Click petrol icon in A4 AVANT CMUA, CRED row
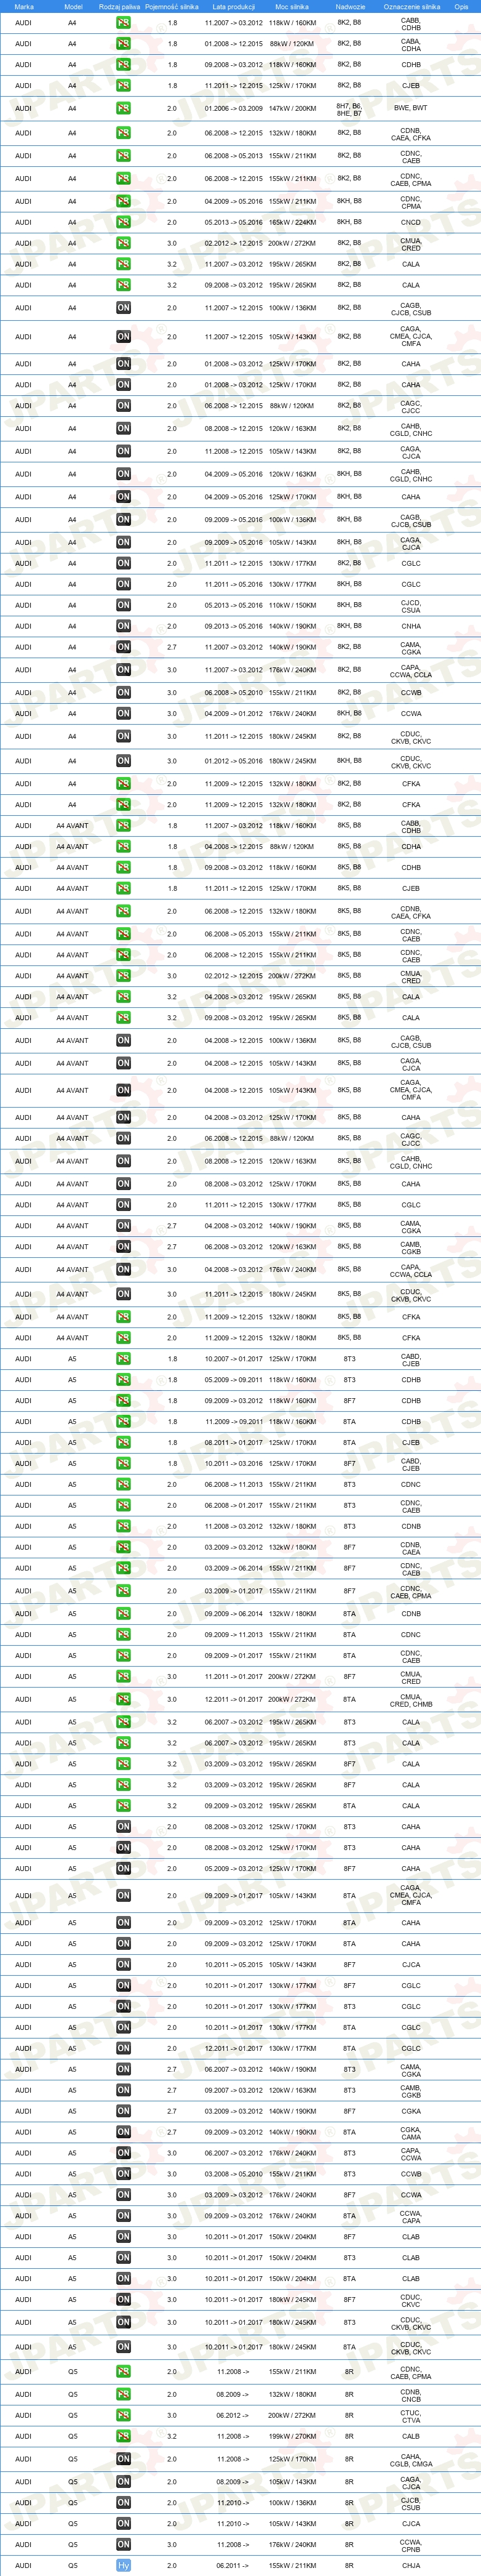This screenshot has height=2576, width=481. (x=123, y=976)
